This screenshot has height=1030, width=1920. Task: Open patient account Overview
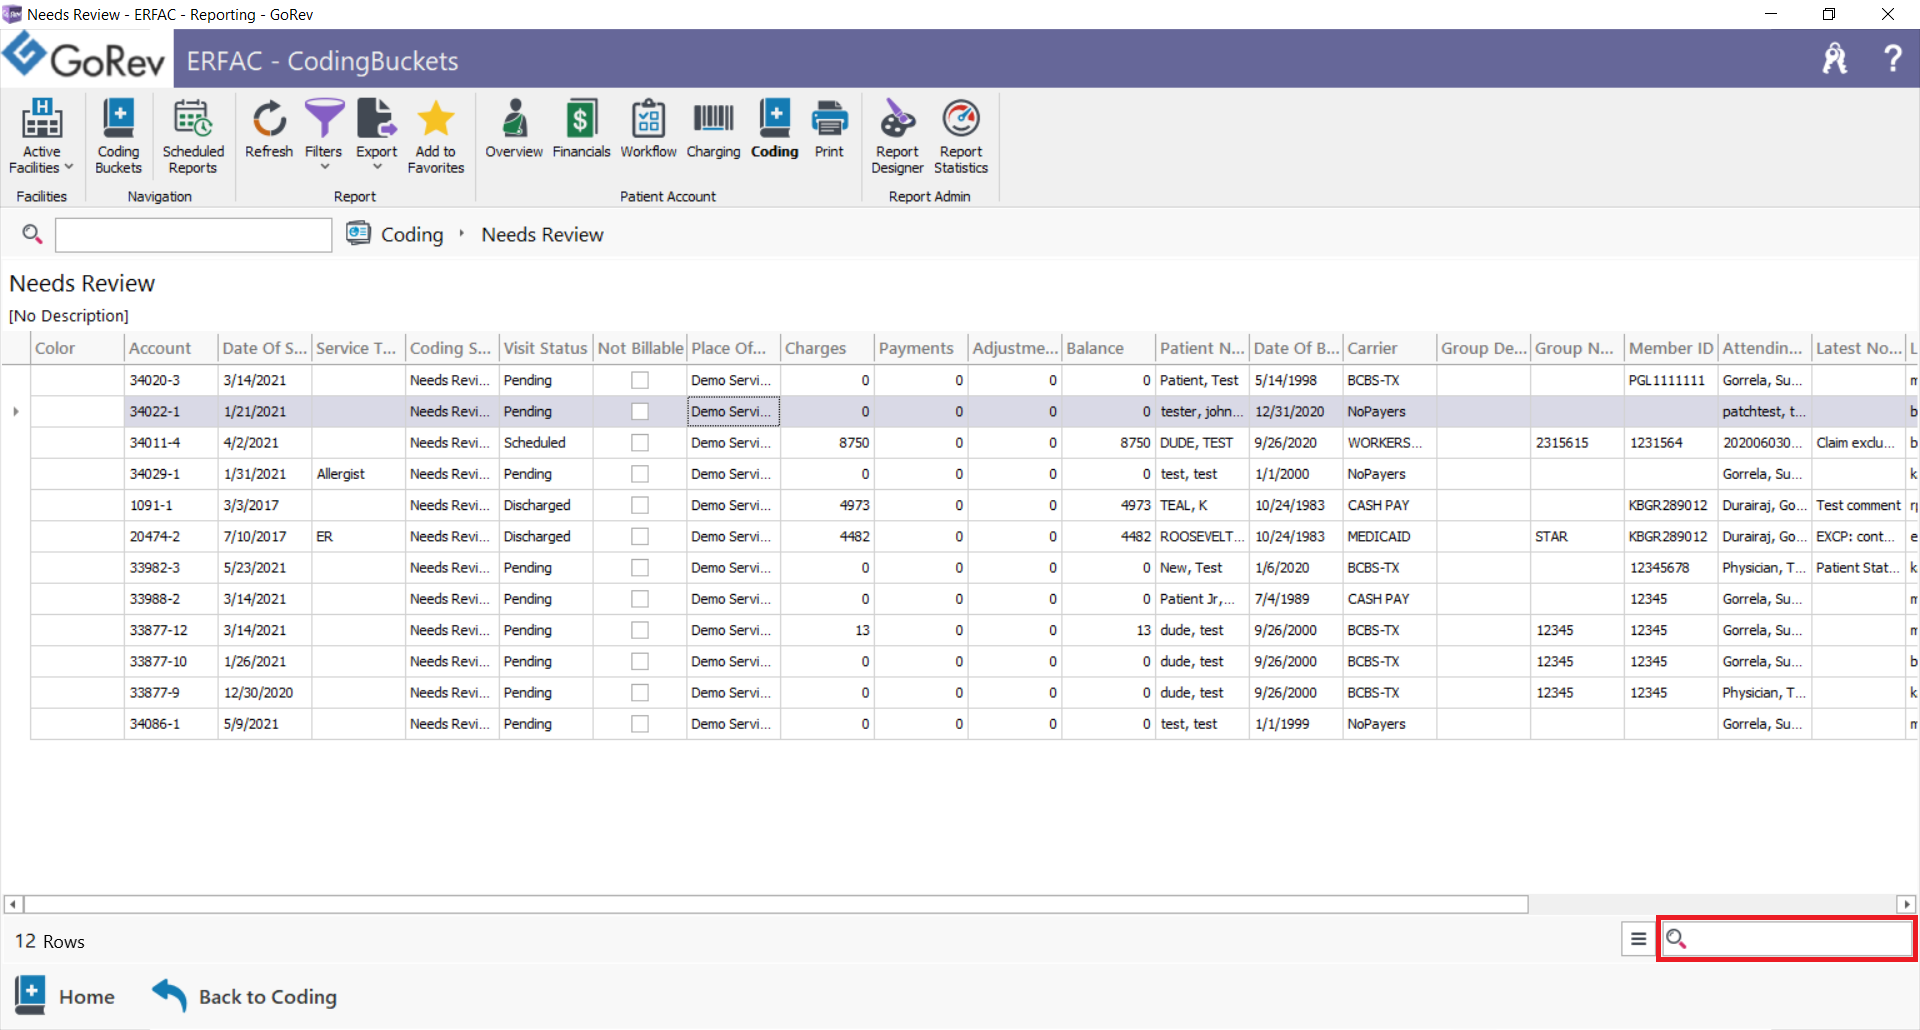click(x=514, y=129)
